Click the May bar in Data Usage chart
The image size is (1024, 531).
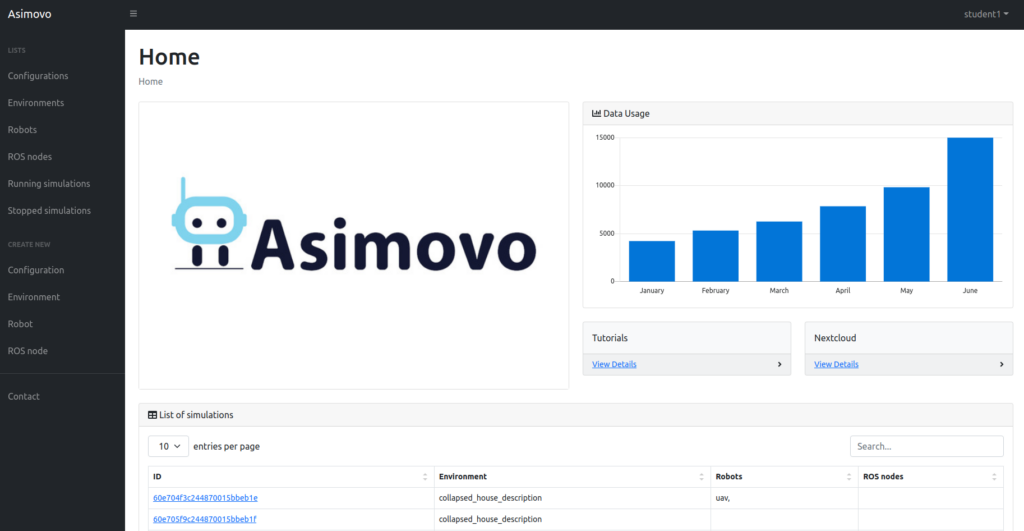point(906,234)
